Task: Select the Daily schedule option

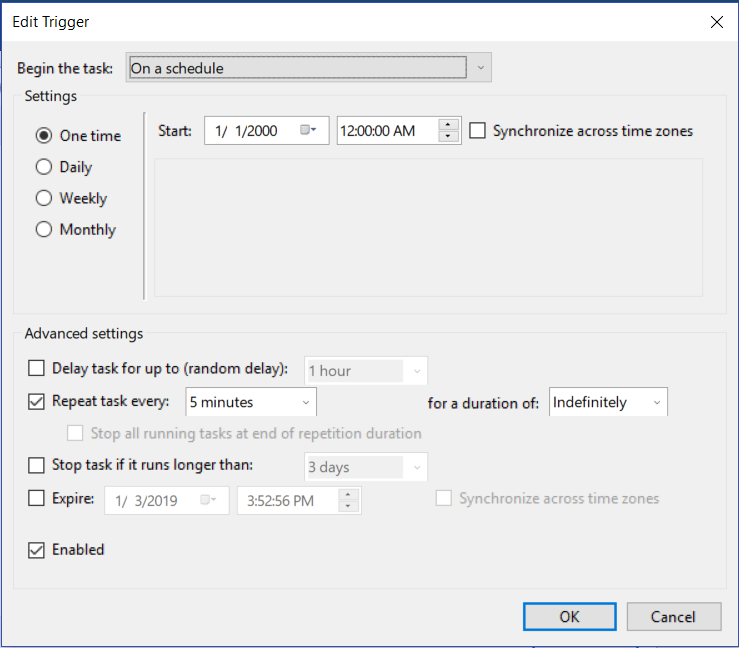Action: click(x=44, y=167)
